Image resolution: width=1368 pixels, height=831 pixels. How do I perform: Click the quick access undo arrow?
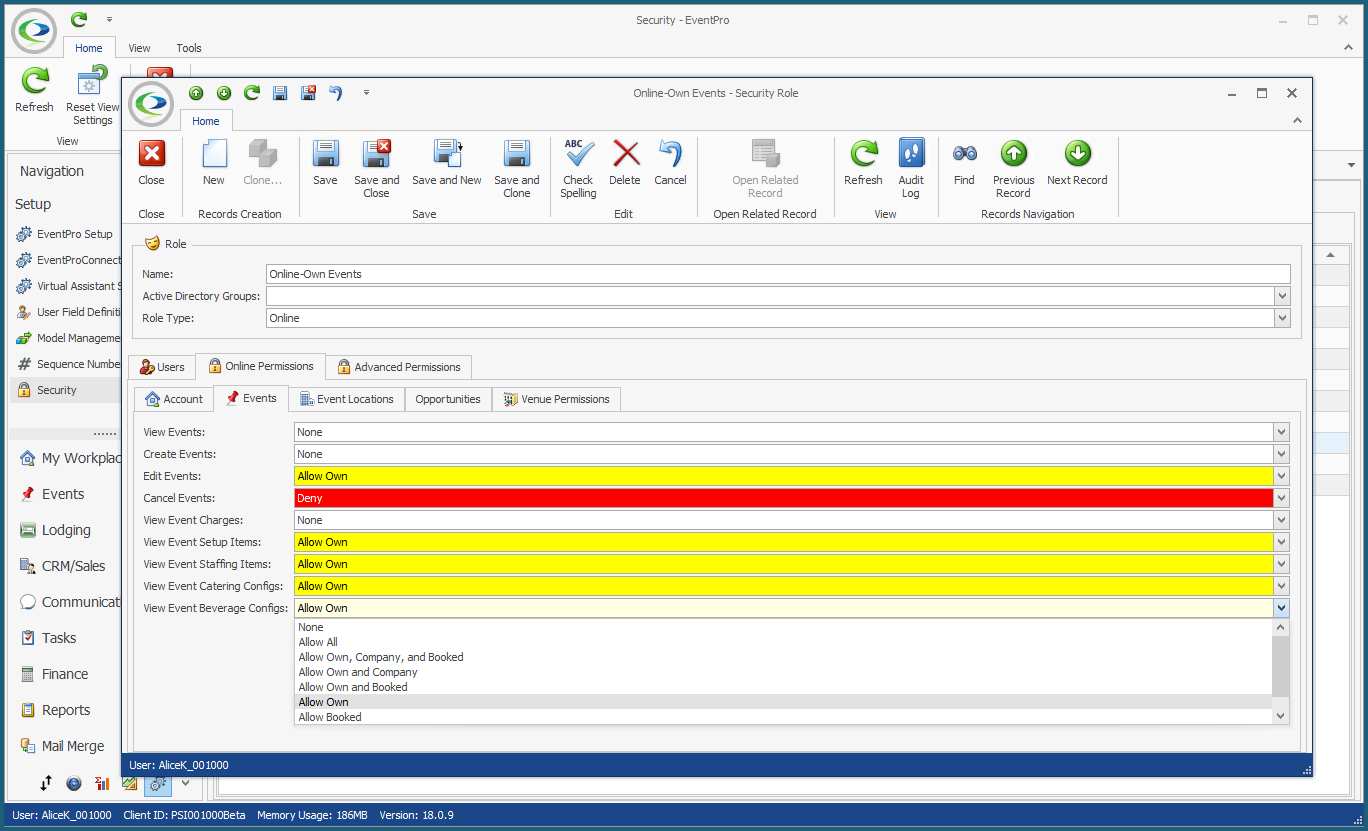click(x=336, y=93)
